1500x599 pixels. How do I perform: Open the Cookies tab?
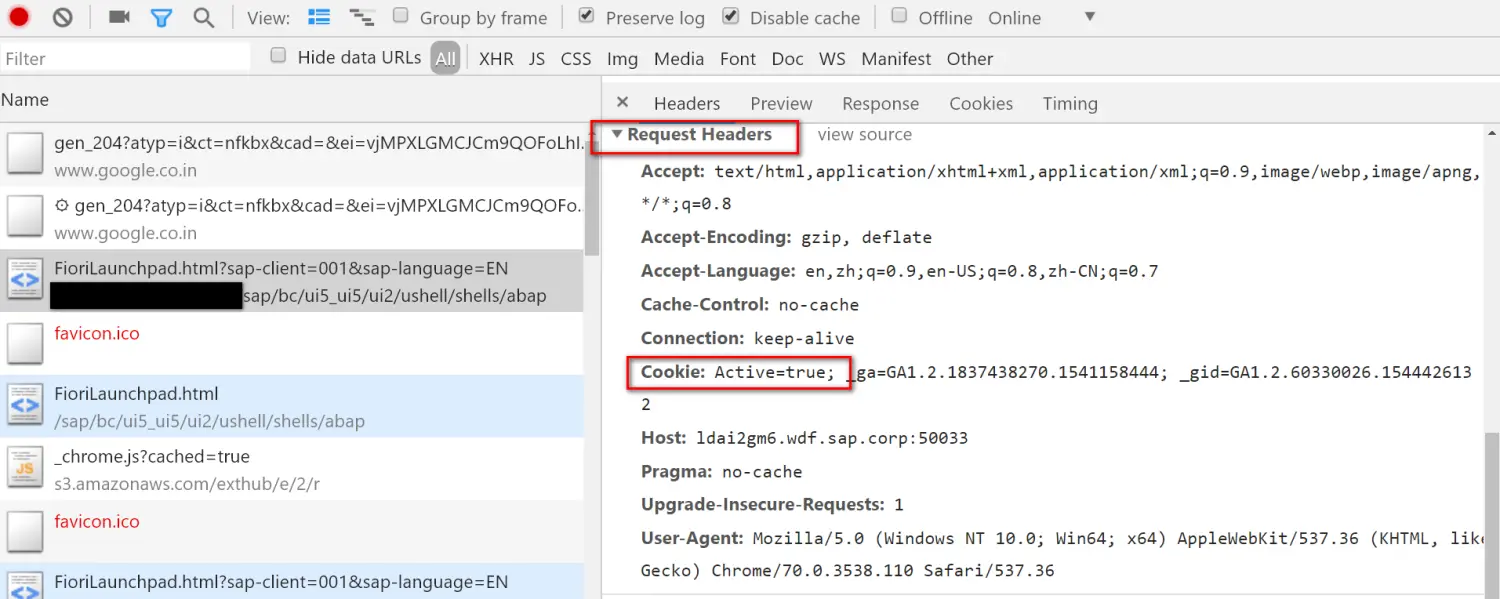point(981,103)
